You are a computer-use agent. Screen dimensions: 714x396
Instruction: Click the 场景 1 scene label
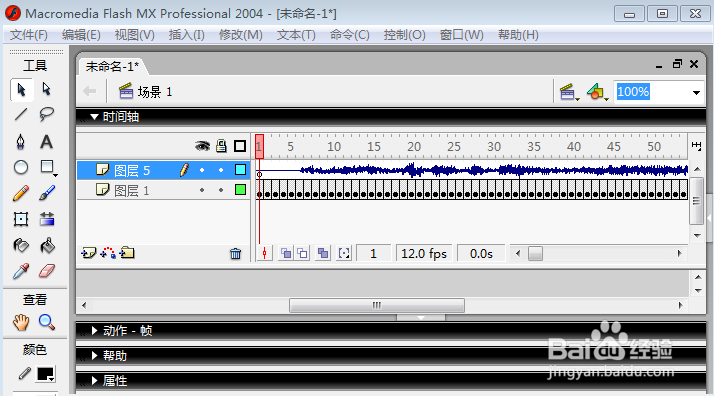(x=155, y=92)
